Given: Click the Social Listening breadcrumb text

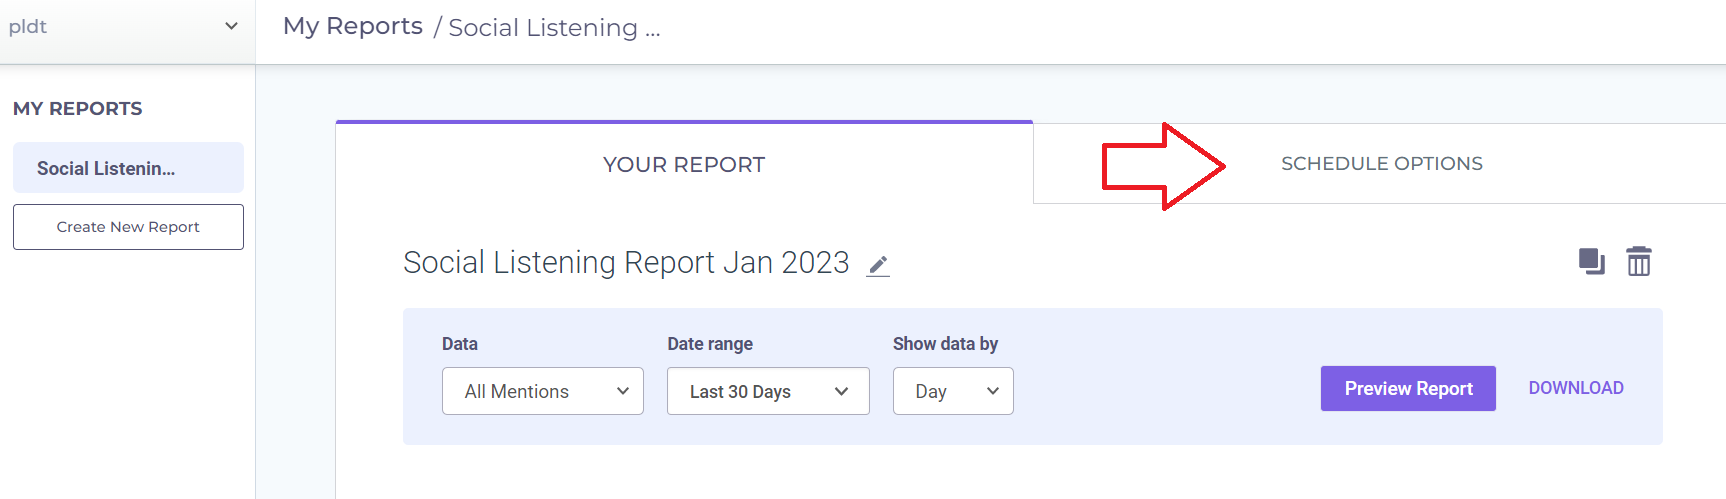Looking at the screenshot, I should point(554,28).
